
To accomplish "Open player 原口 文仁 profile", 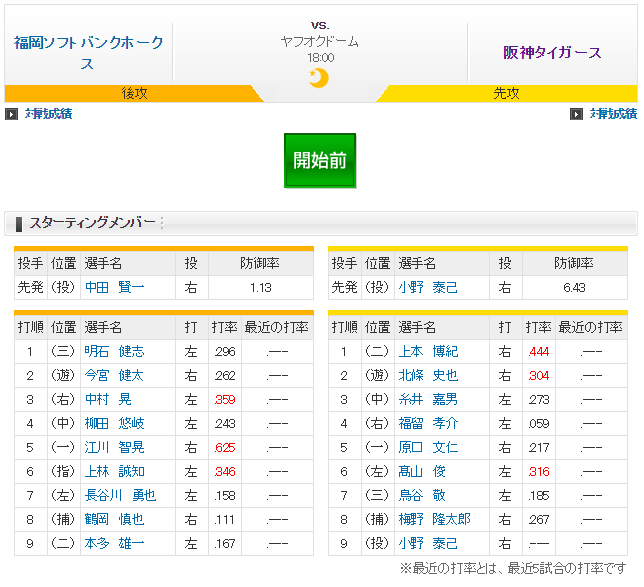I will click(428, 447).
